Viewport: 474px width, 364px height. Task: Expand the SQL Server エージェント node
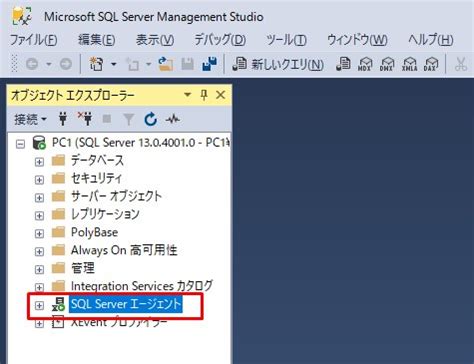pos(39,305)
